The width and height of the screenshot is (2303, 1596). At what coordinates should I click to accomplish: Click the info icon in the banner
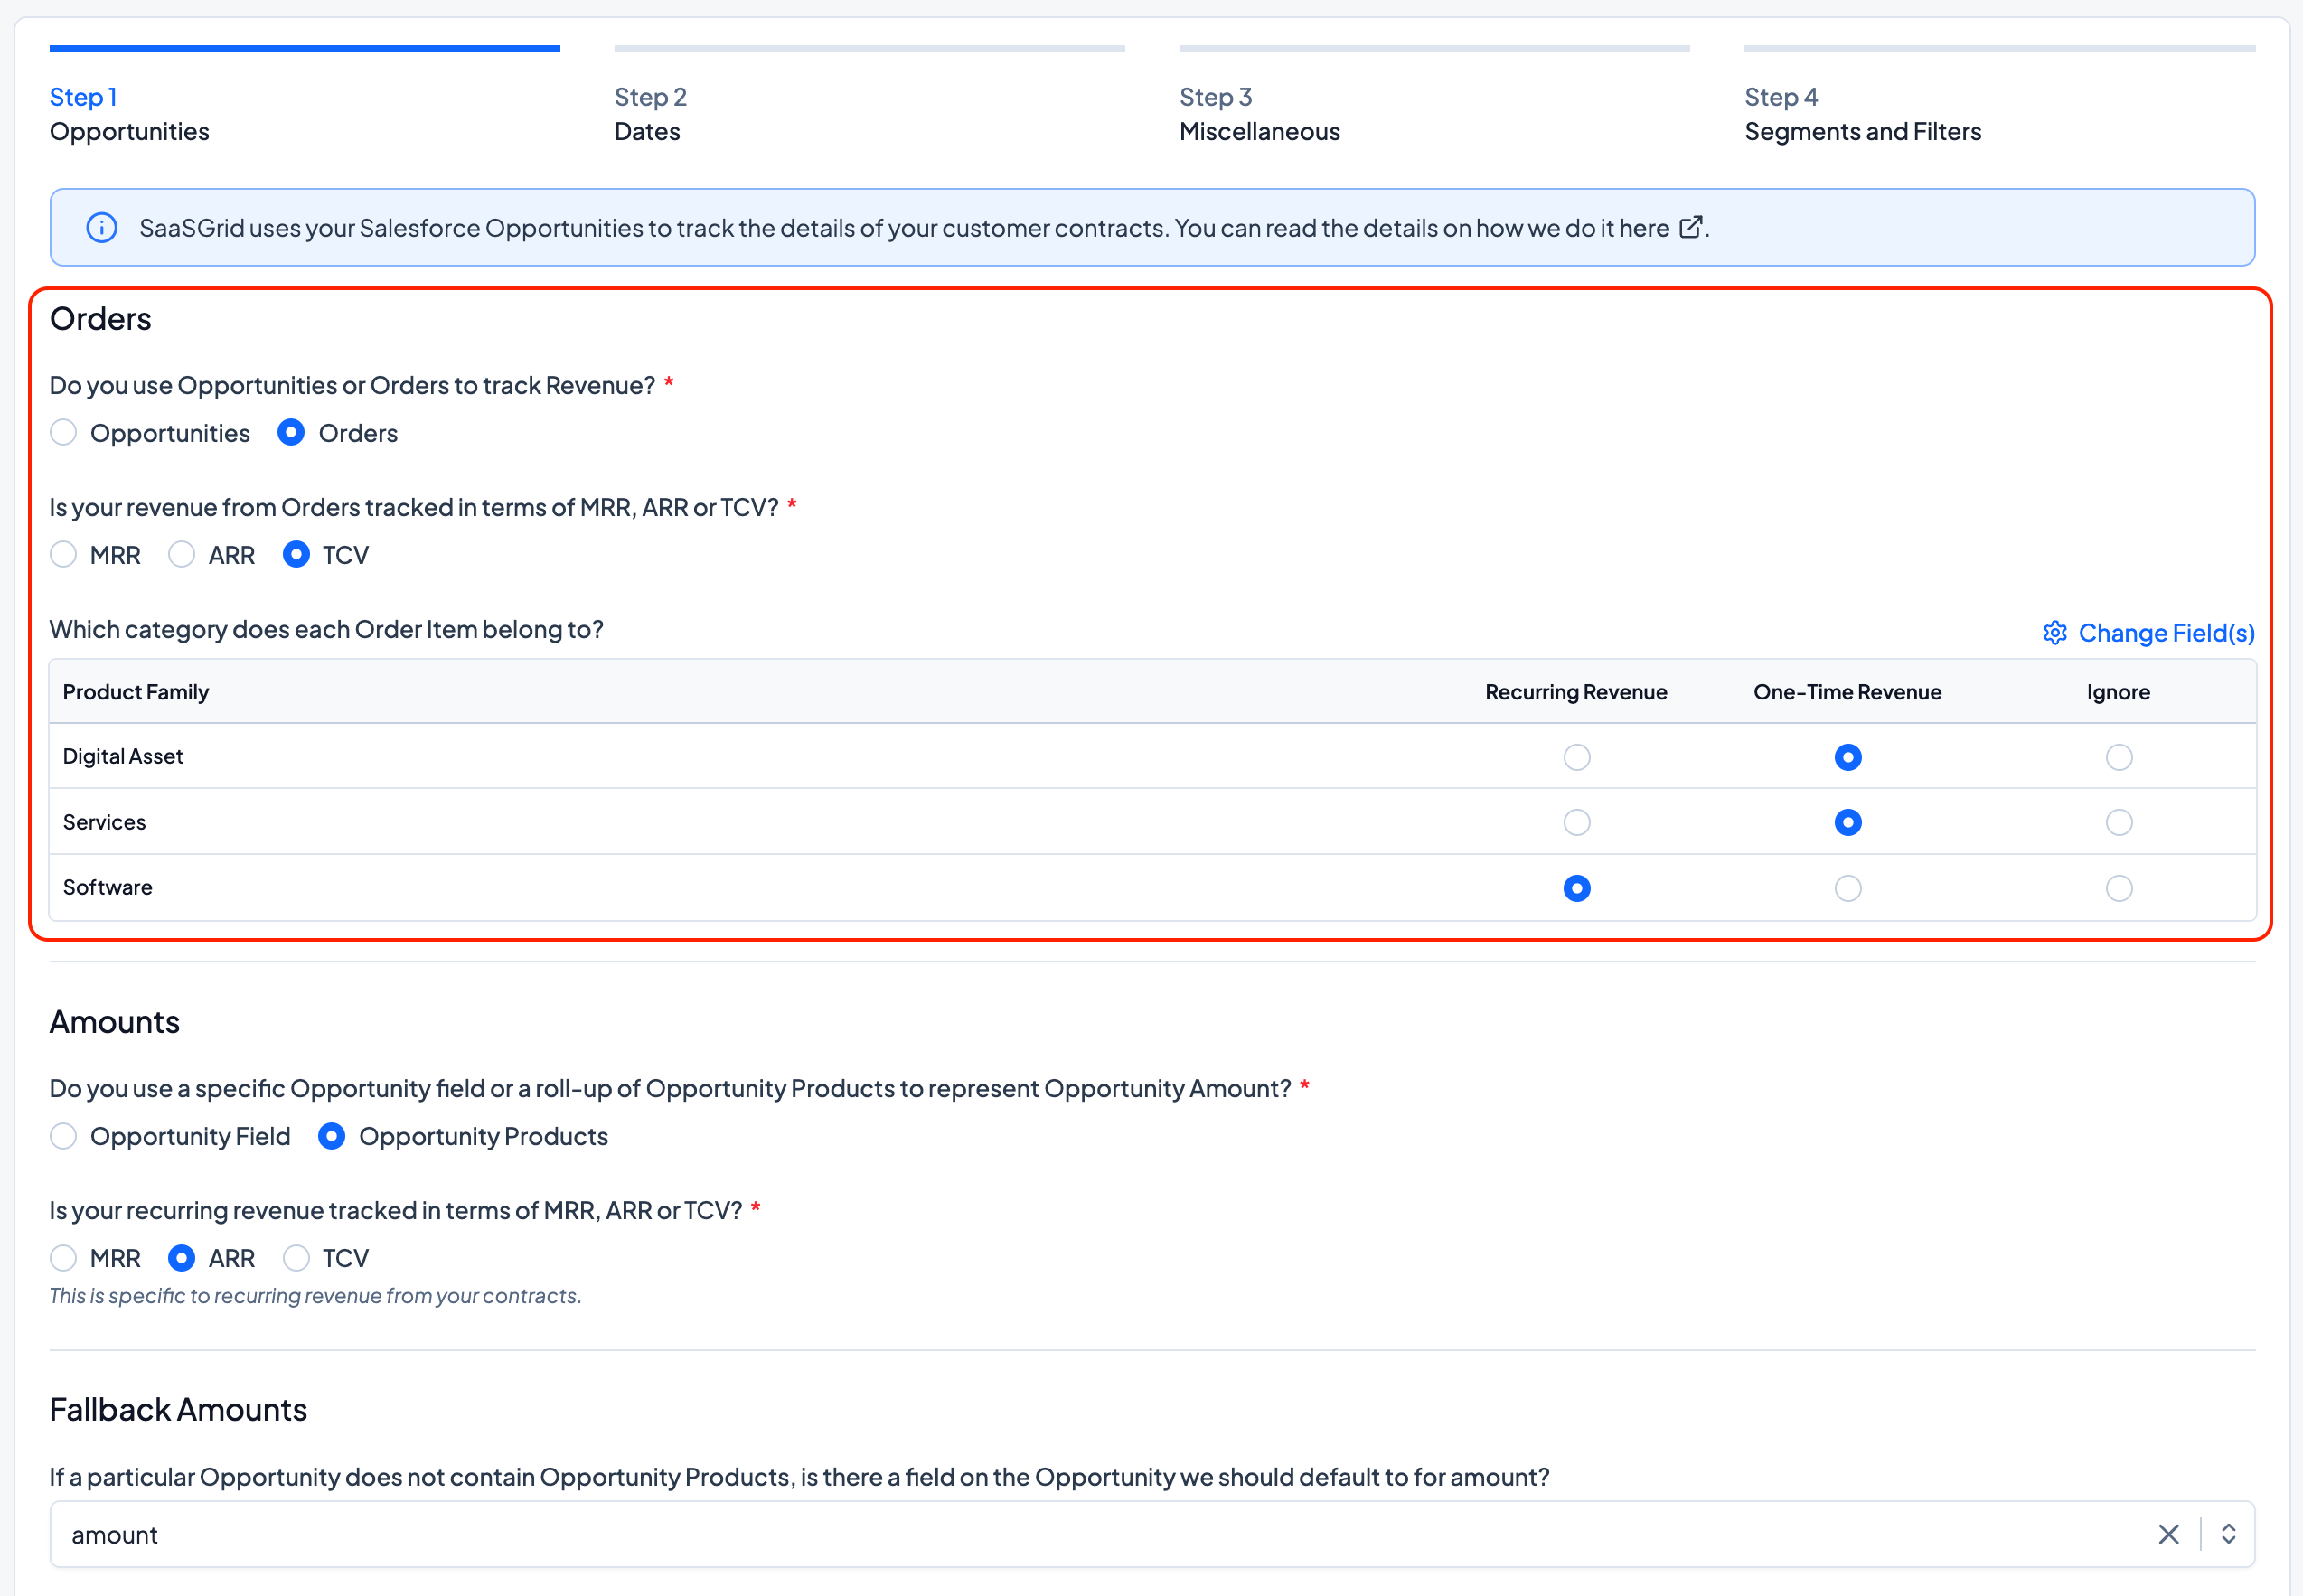[x=101, y=228]
